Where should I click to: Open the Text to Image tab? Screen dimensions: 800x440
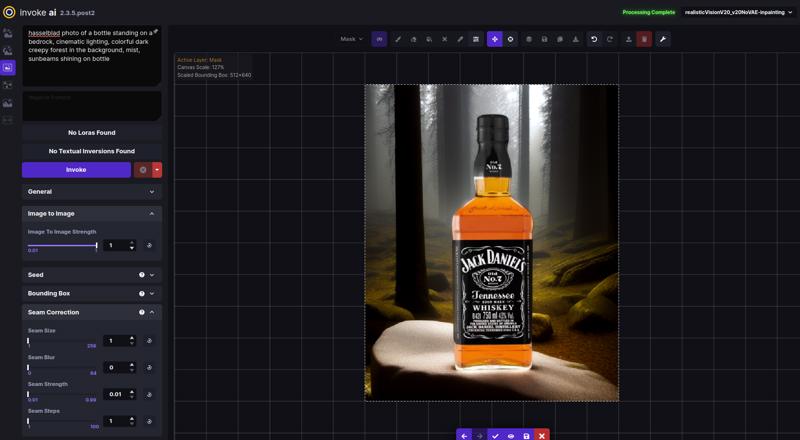click(x=8, y=34)
